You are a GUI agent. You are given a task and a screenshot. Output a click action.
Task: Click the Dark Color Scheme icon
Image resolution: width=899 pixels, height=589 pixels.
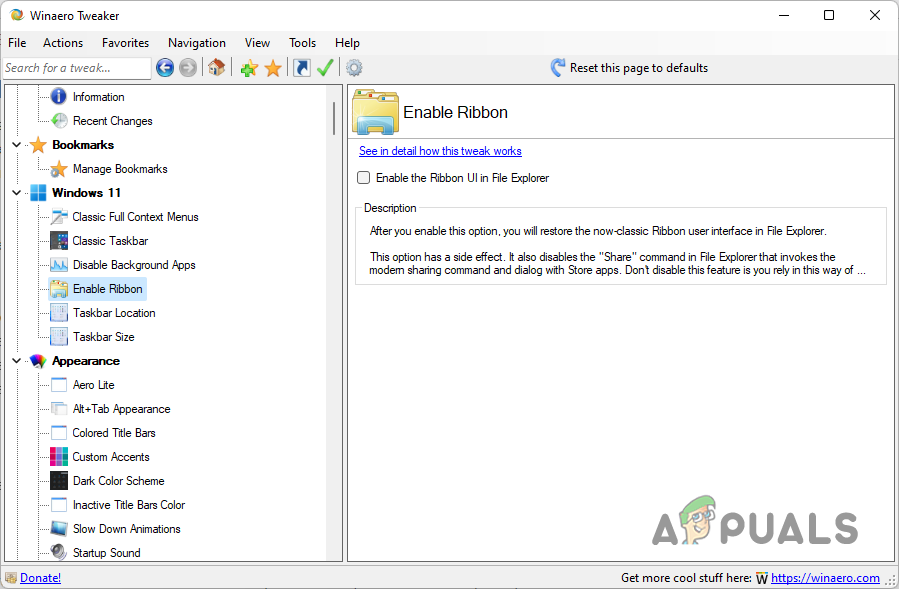(x=58, y=481)
